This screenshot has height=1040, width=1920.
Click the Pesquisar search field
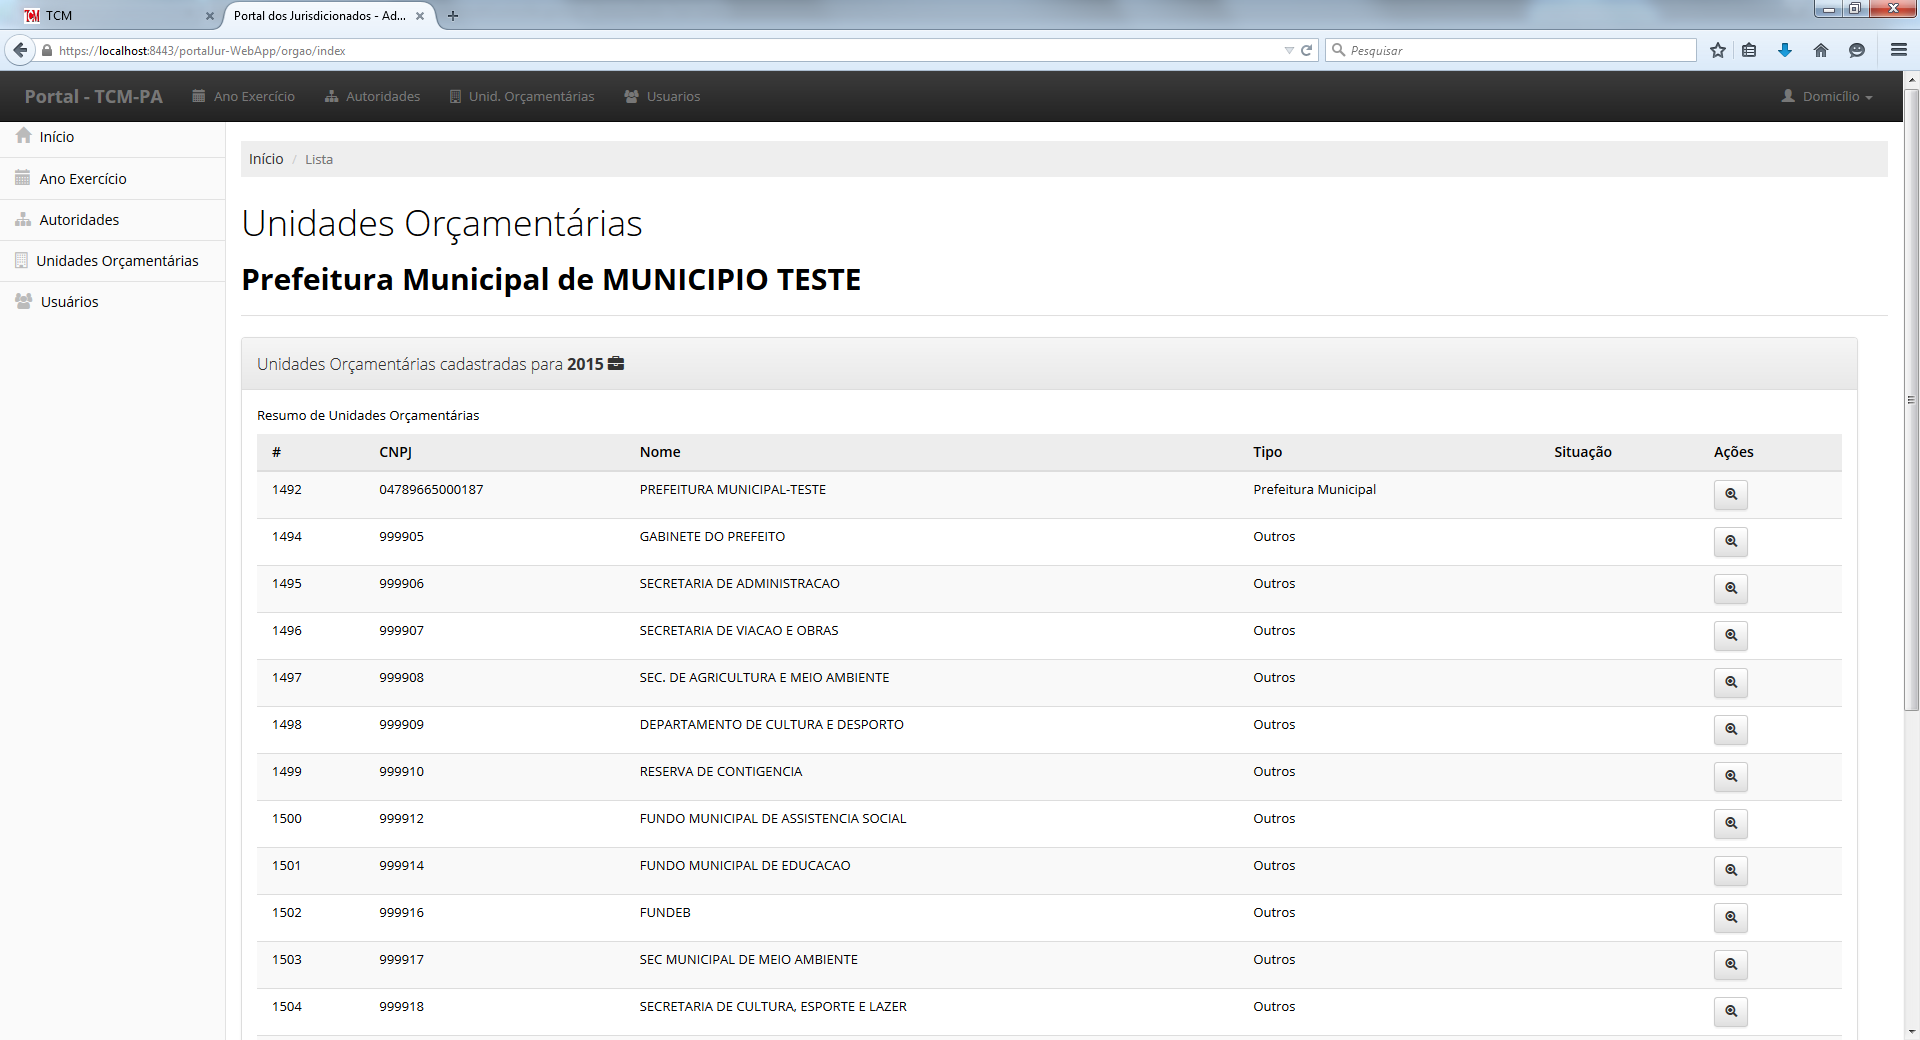click(x=1510, y=50)
